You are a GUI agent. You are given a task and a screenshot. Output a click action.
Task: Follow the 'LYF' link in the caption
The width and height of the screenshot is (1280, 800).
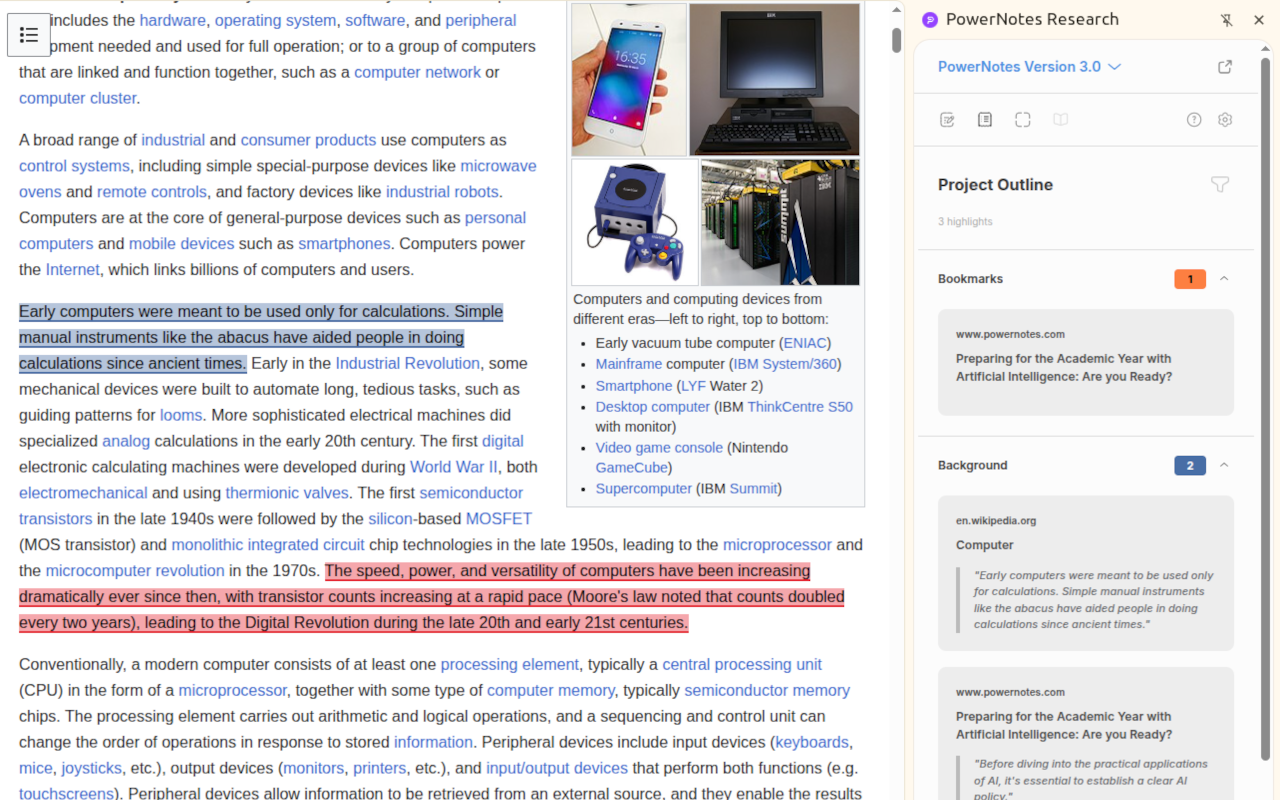(x=693, y=386)
